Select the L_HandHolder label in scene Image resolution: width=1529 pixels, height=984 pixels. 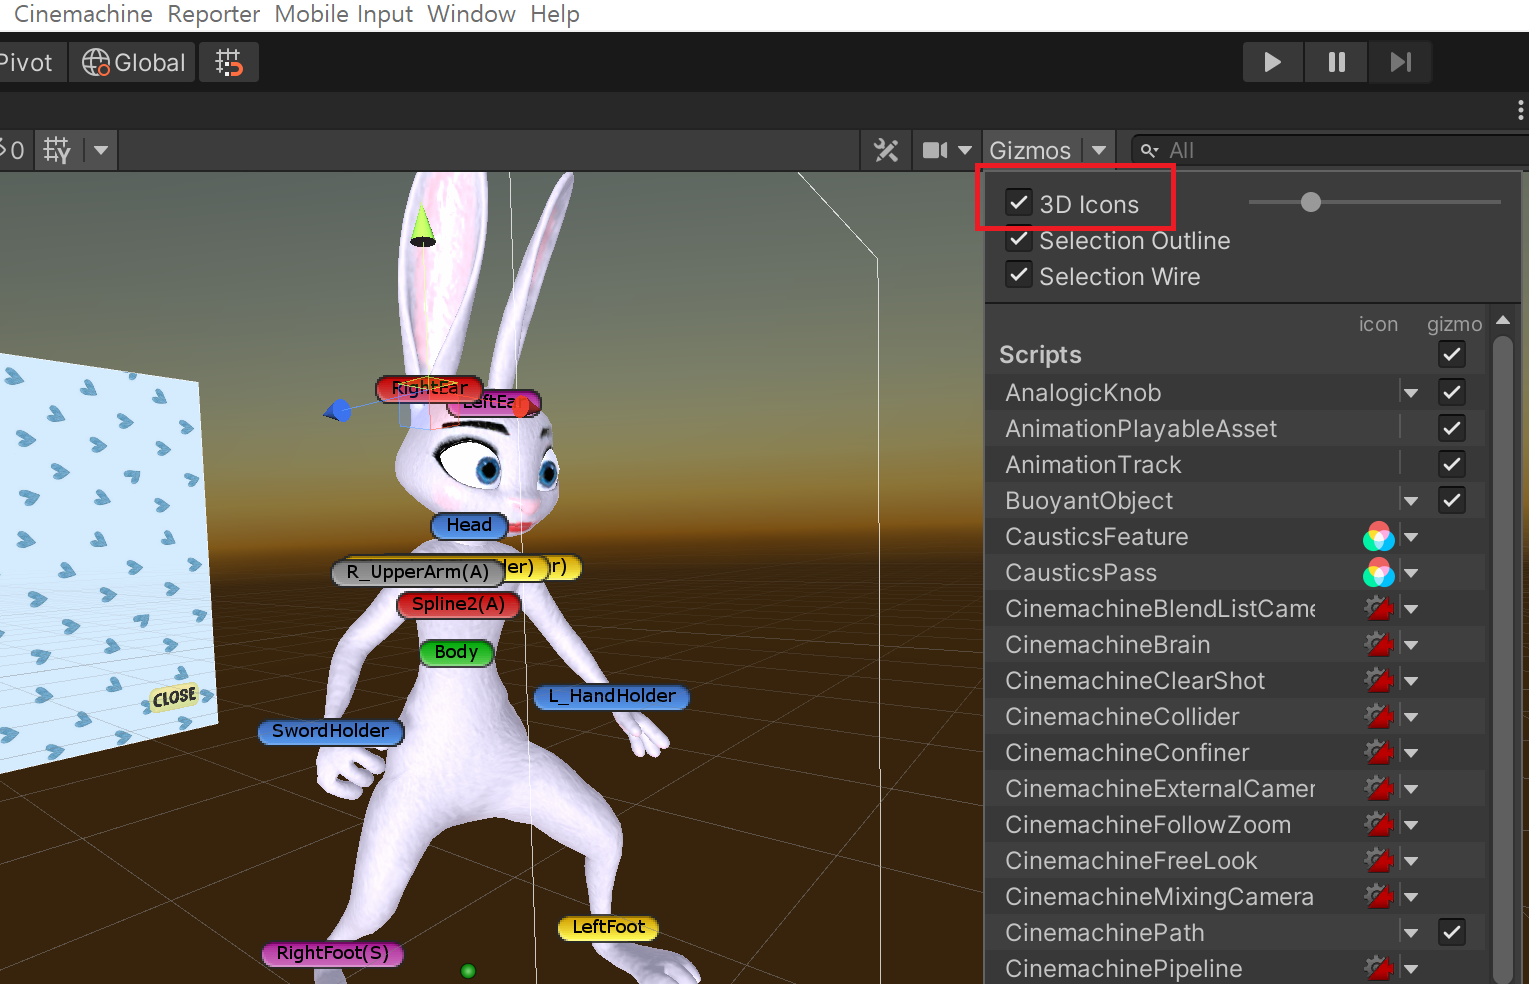pos(611,696)
